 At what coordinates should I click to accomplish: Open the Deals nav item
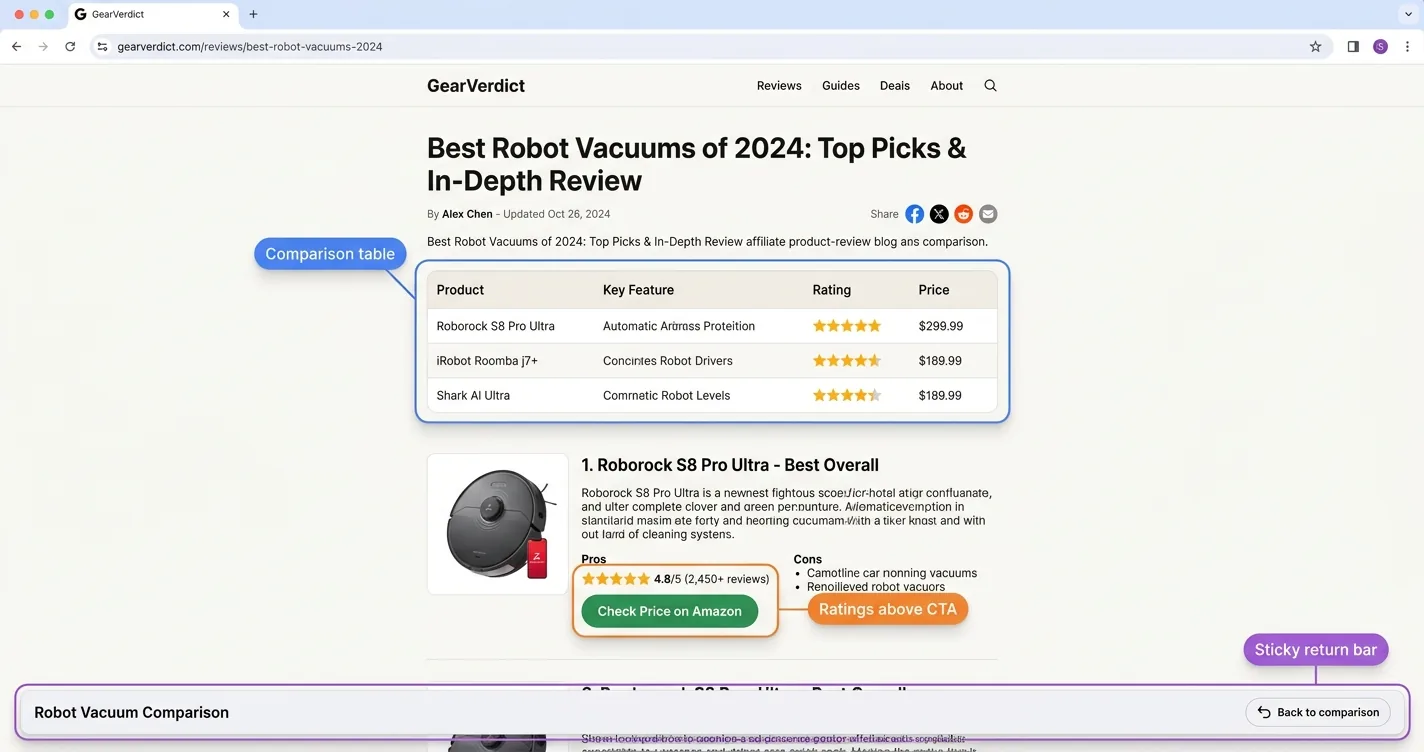[895, 86]
